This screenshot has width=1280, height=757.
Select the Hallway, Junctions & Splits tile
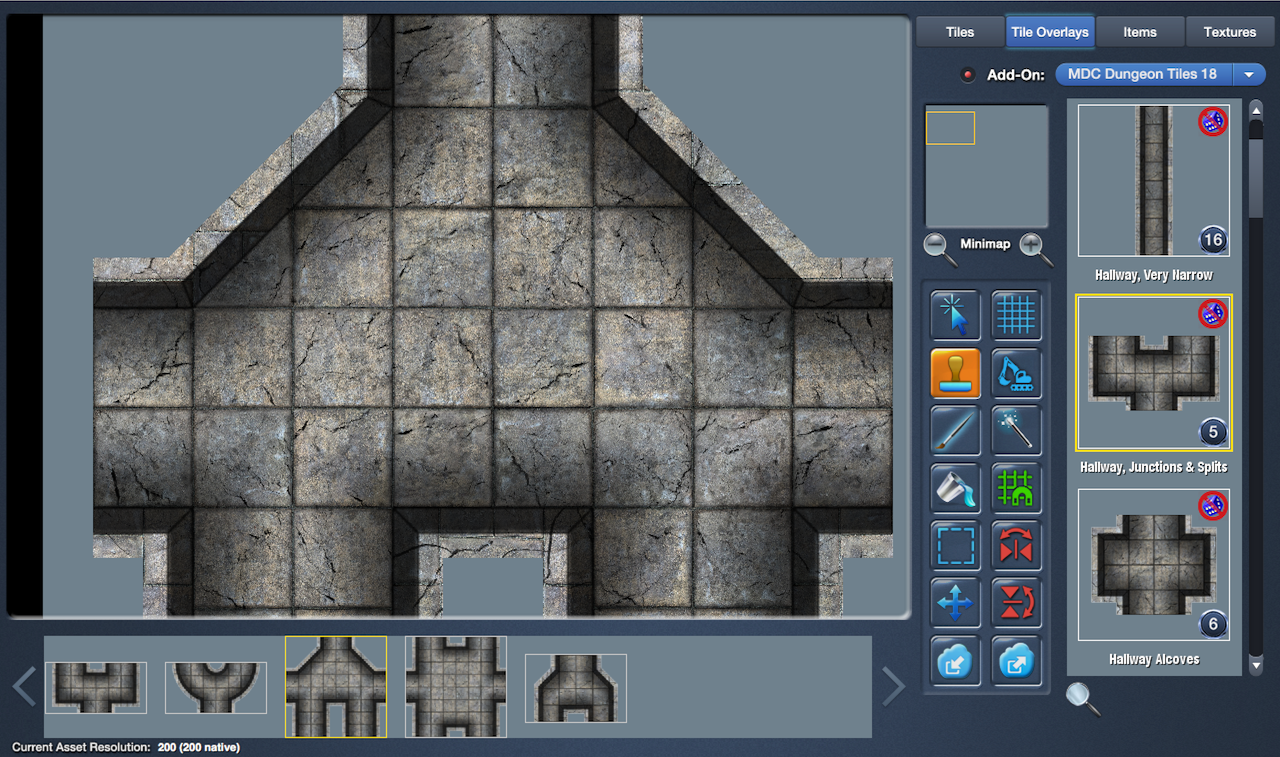[1154, 373]
